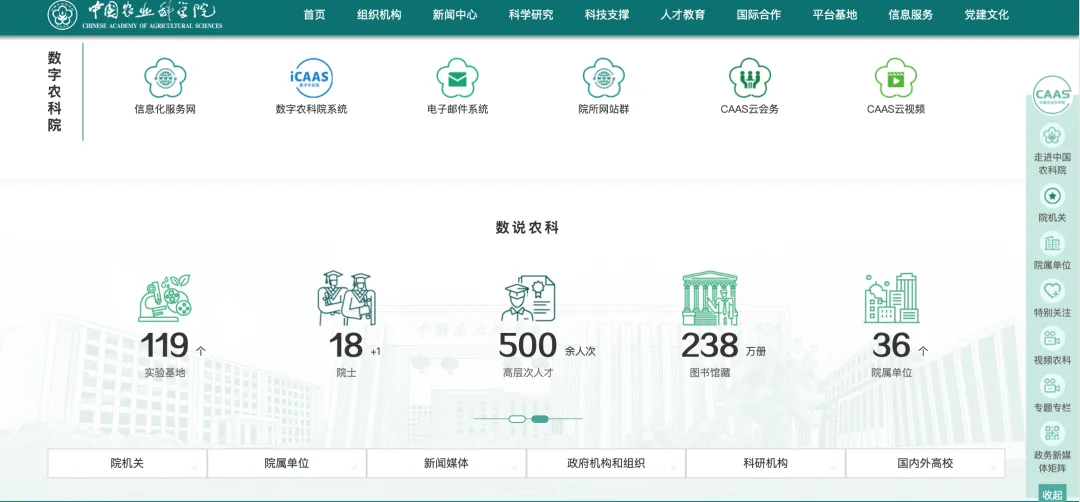Open the 党建文化 nav menu
Viewport: 1080px width, 502px height.
[986, 15]
